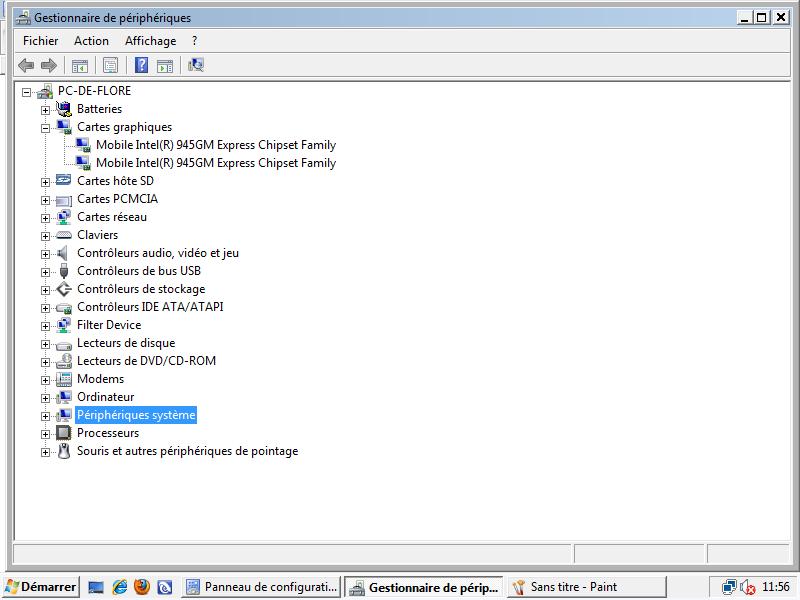Open the Affichage menu
This screenshot has height=600, width=800.
pyautogui.click(x=151, y=41)
